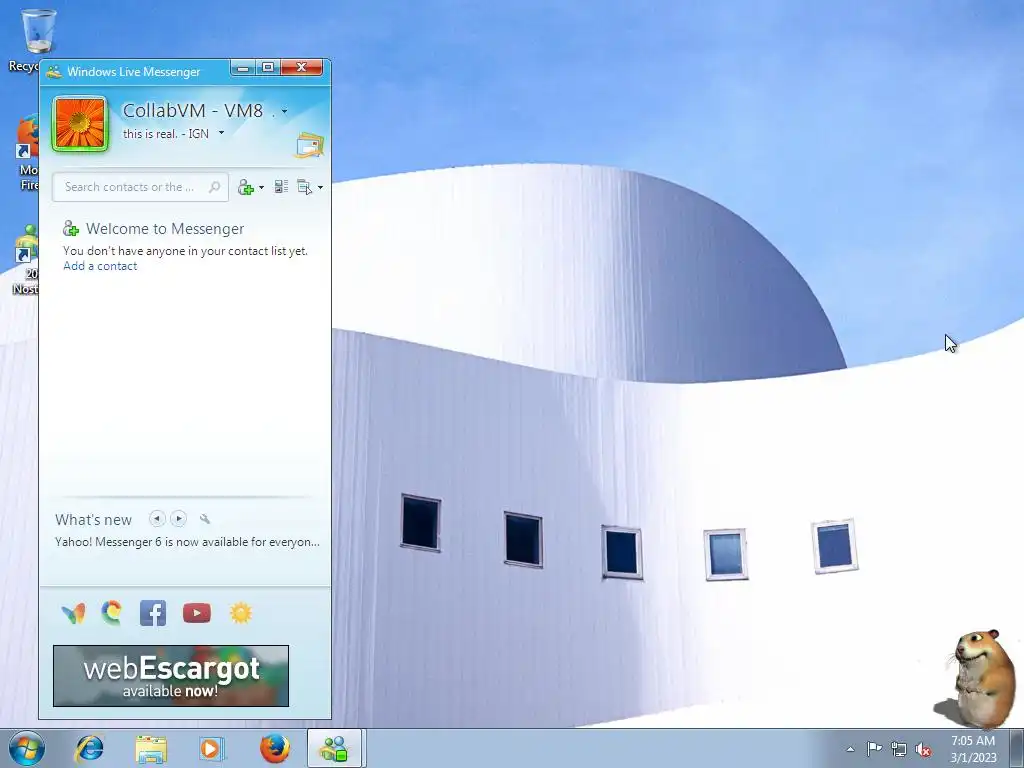Viewport: 1024px width, 768px height.
Task: Click the 'this is real. - IGN' message
Action: tap(166, 133)
